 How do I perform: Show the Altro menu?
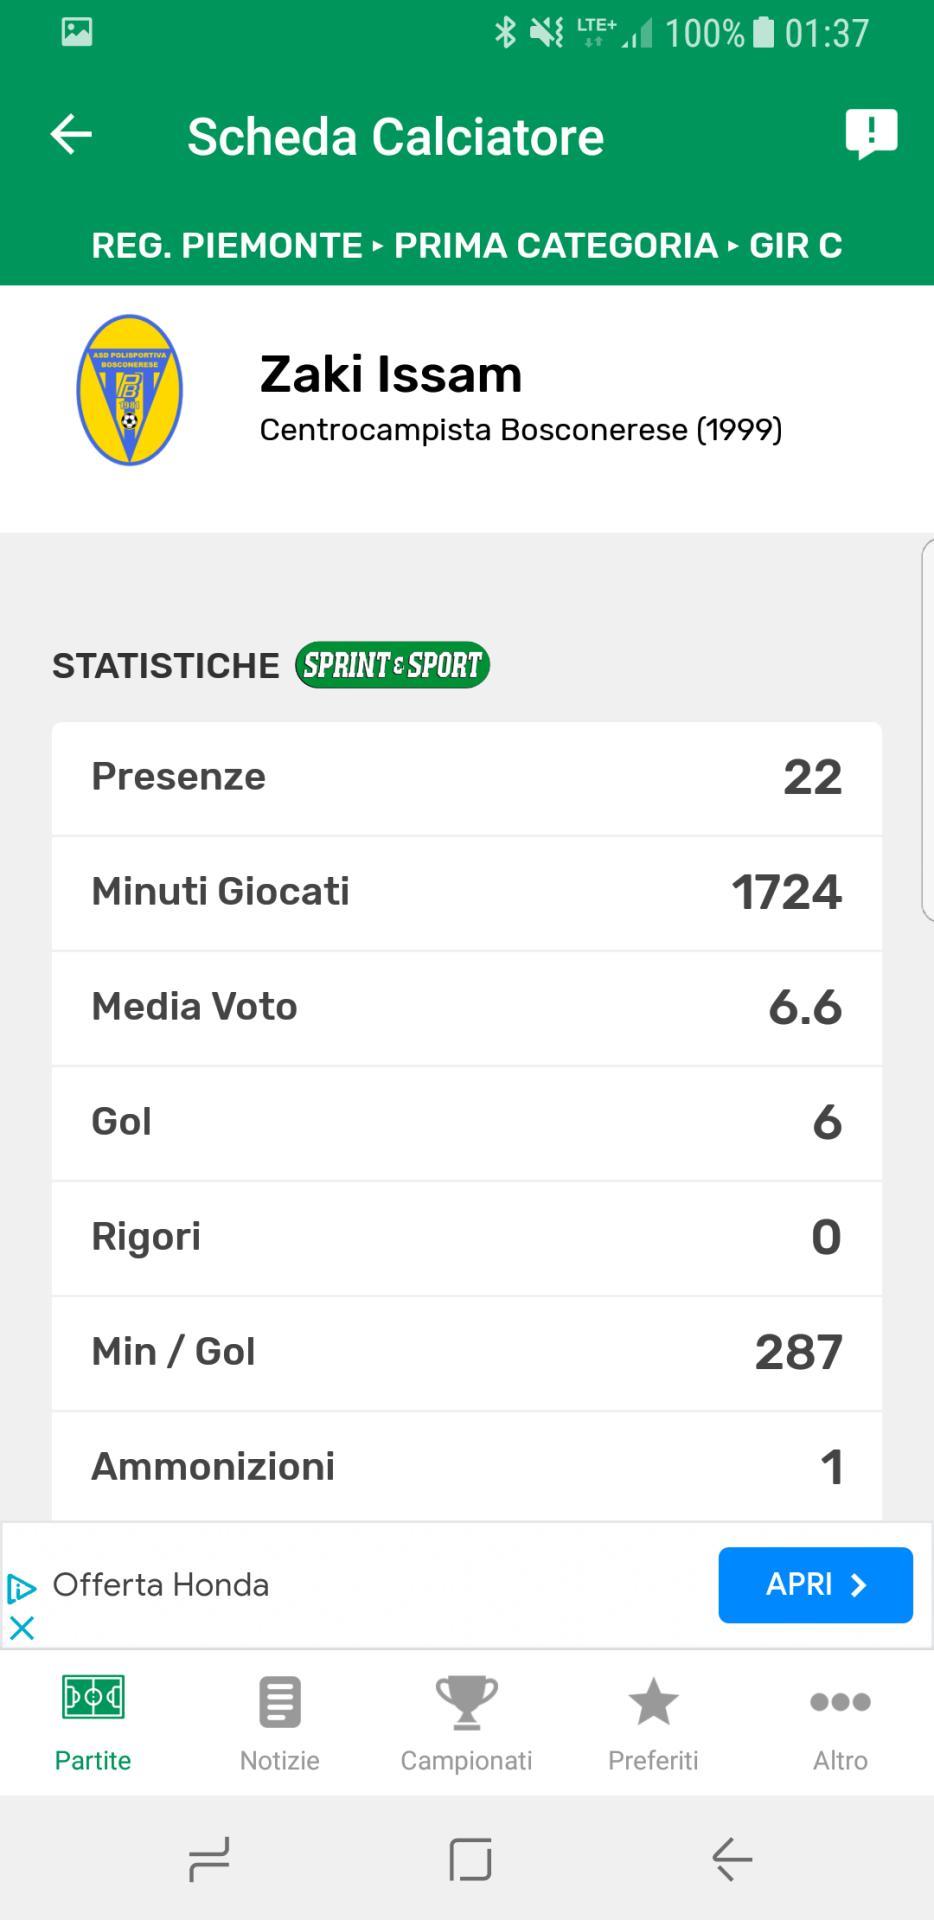click(840, 1722)
